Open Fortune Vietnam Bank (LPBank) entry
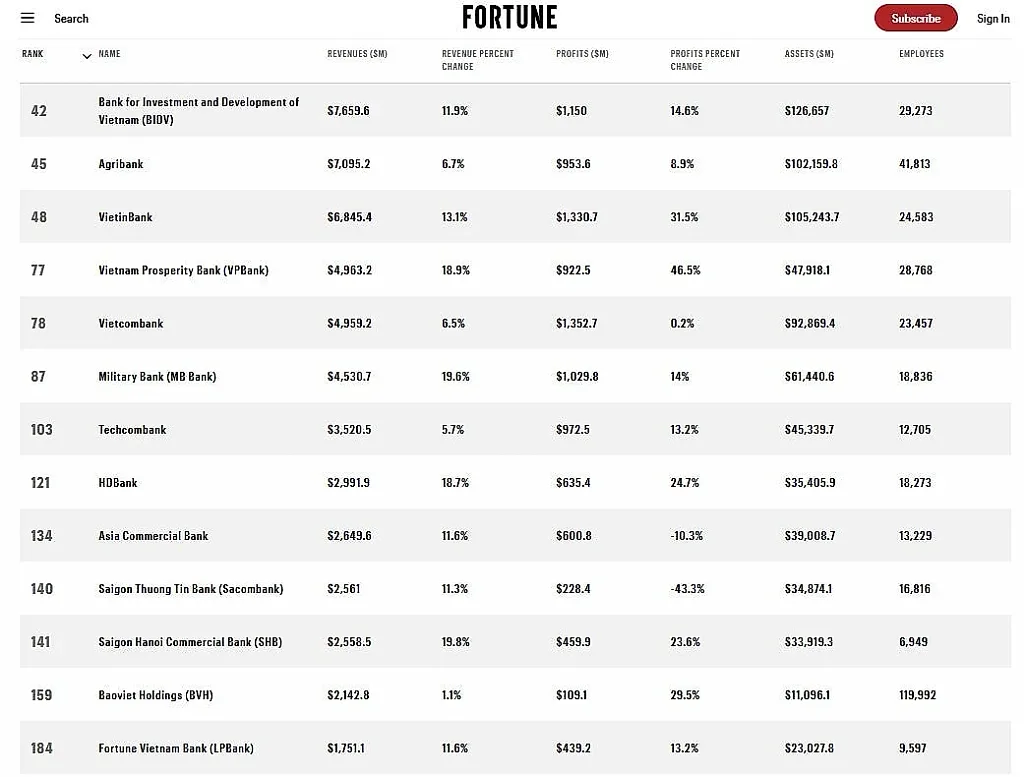The height and width of the screenshot is (777, 1024). click(x=176, y=748)
